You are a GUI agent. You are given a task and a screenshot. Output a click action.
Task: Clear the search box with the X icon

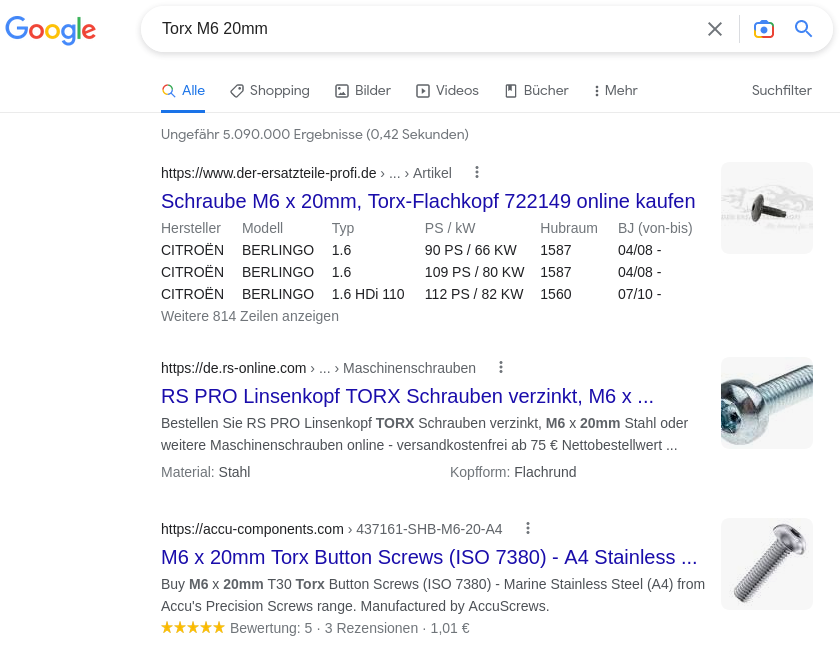[x=715, y=29]
